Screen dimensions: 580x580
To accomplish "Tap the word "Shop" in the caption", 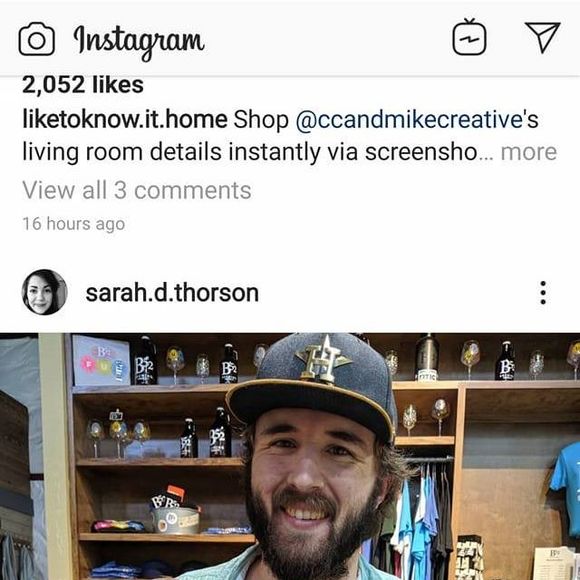I will (261, 121).
